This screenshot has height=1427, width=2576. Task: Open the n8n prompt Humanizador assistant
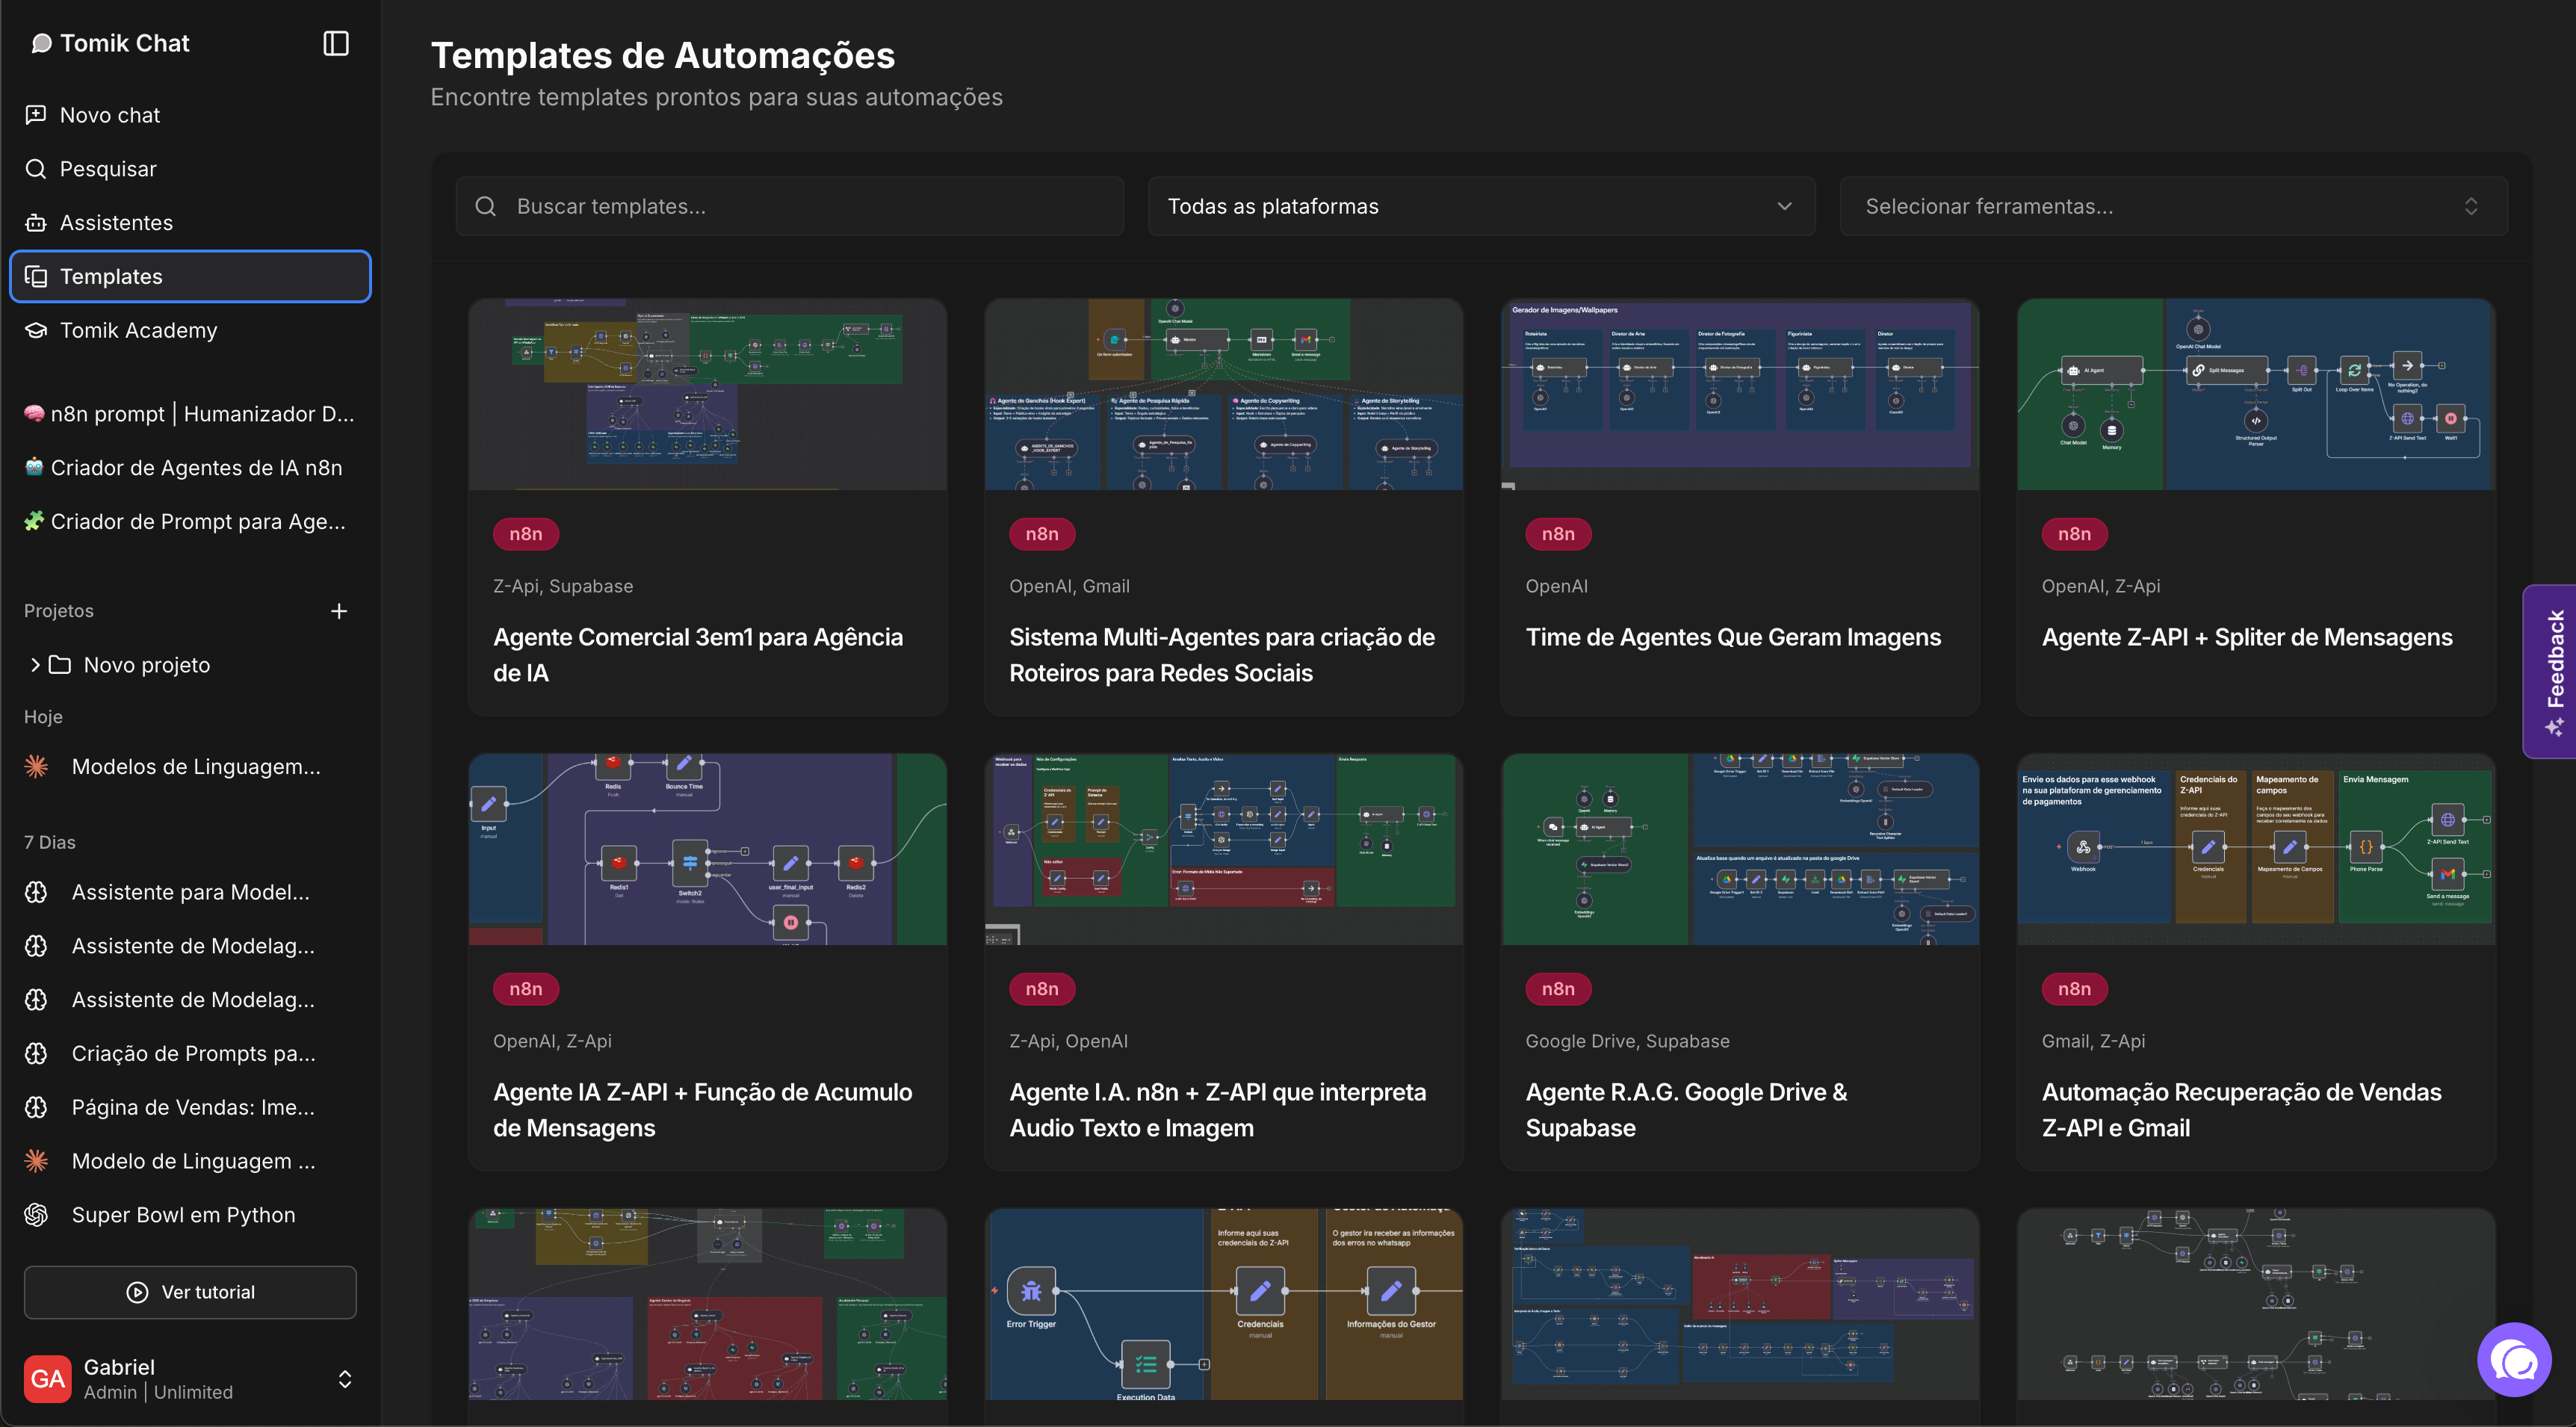[190, 413]
